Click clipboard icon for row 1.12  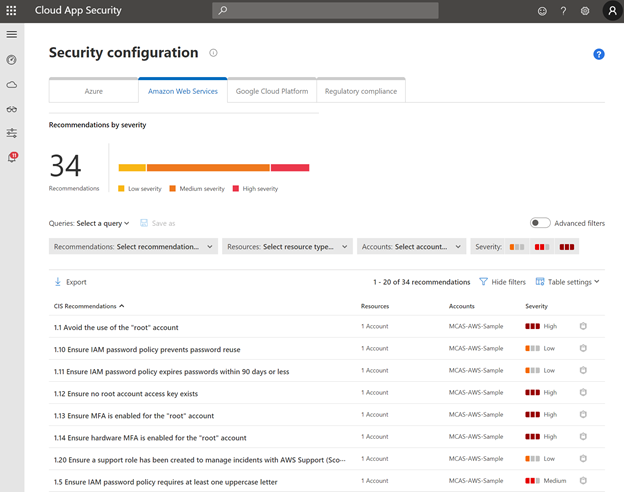tap(583, 392)
